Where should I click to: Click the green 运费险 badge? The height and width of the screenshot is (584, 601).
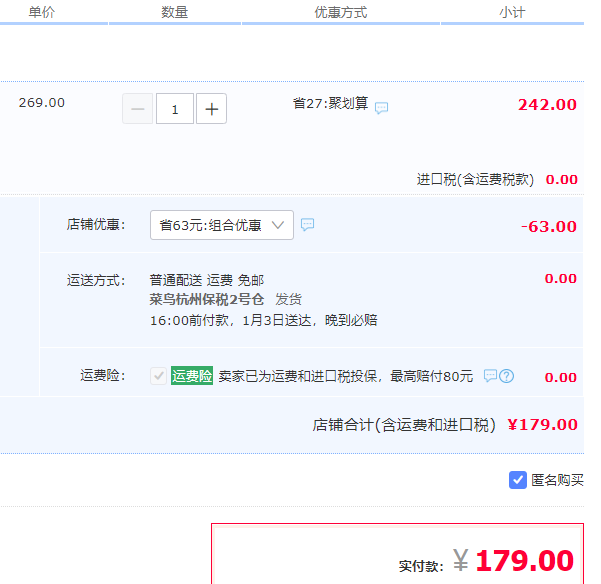click(x=192, y=376)
